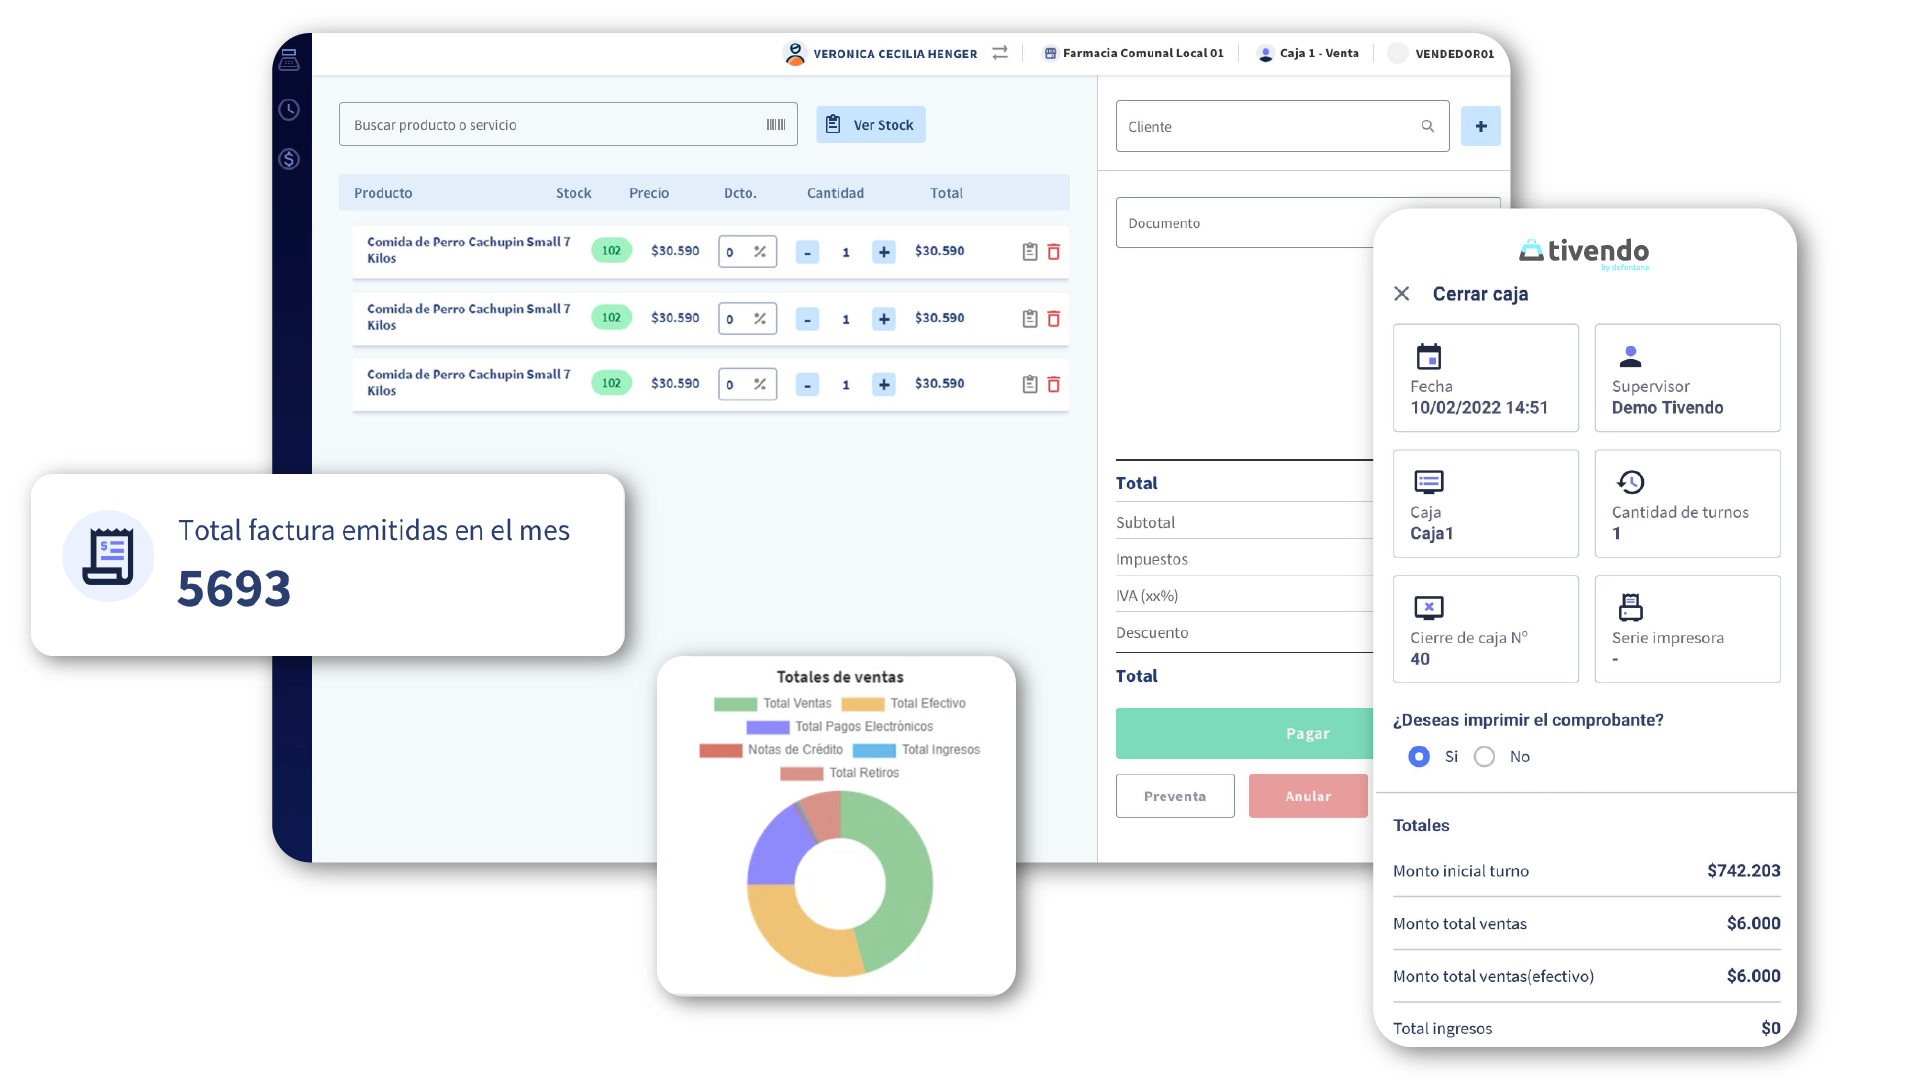Click the $742.203 Monto inicial turno value
Image resolution: width=1920 pixels, height=1080 pixels.
(1743, 871)
